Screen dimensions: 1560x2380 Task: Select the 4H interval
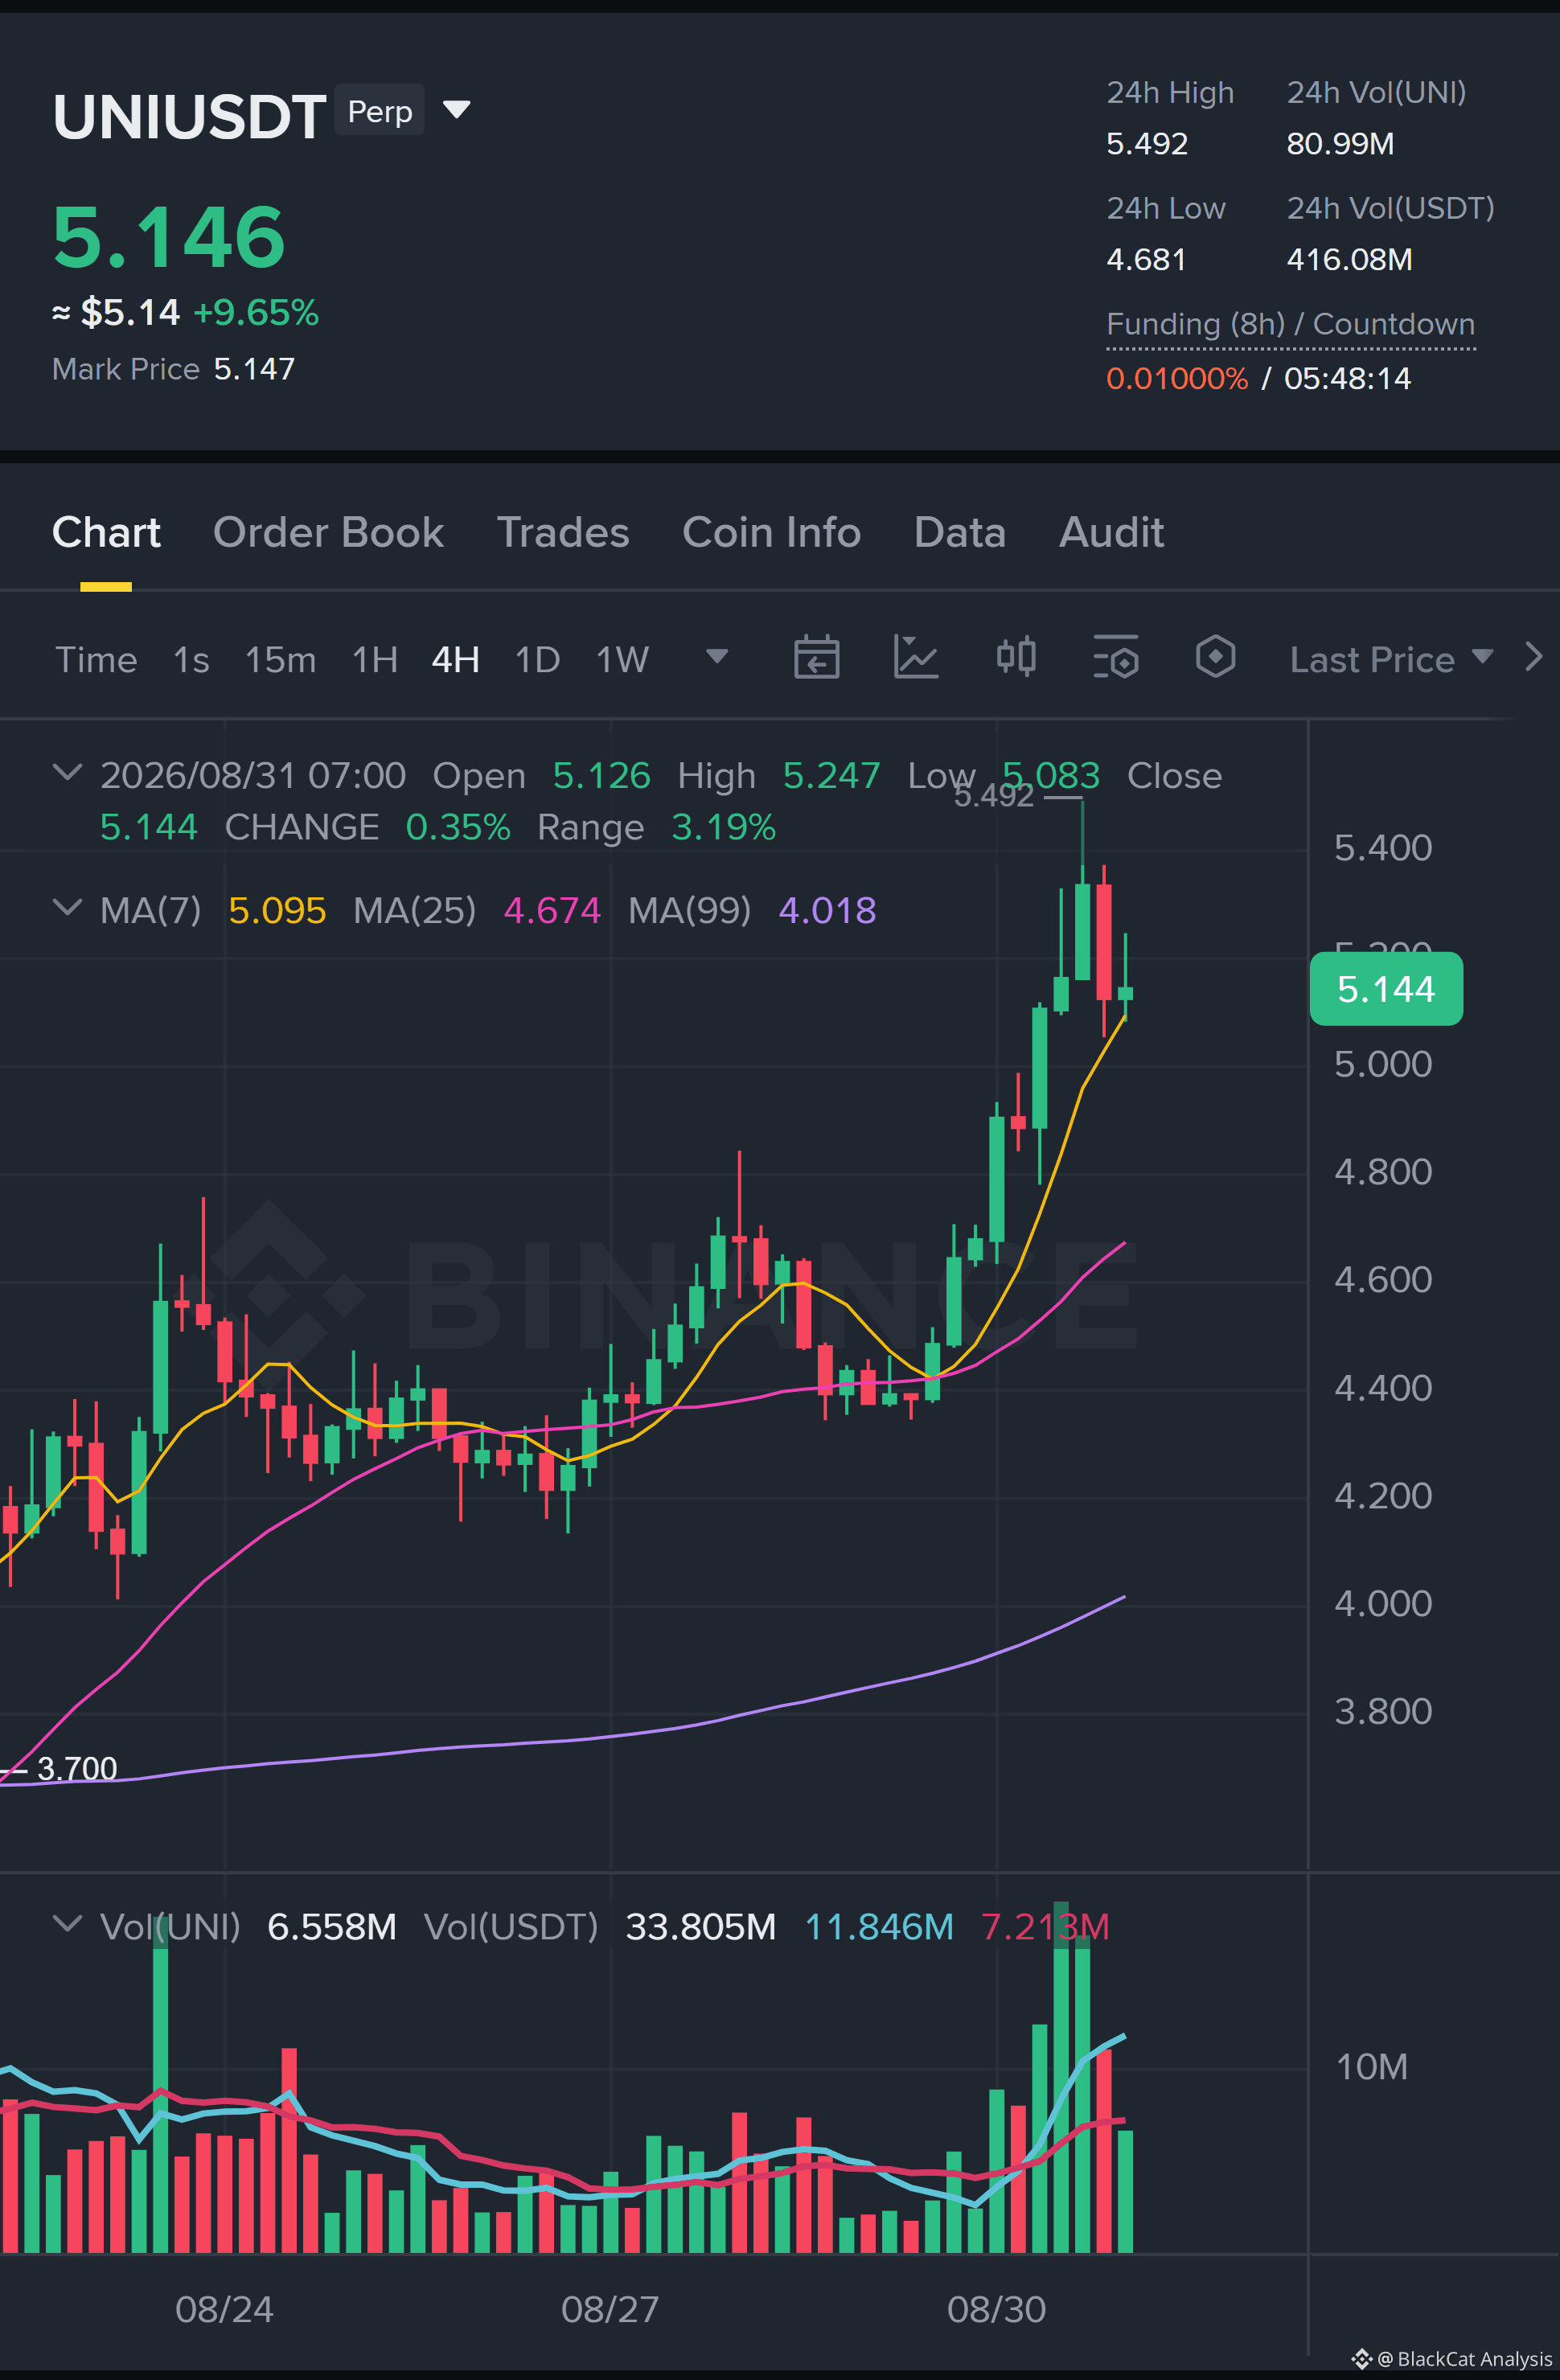[x=455, y=659]
